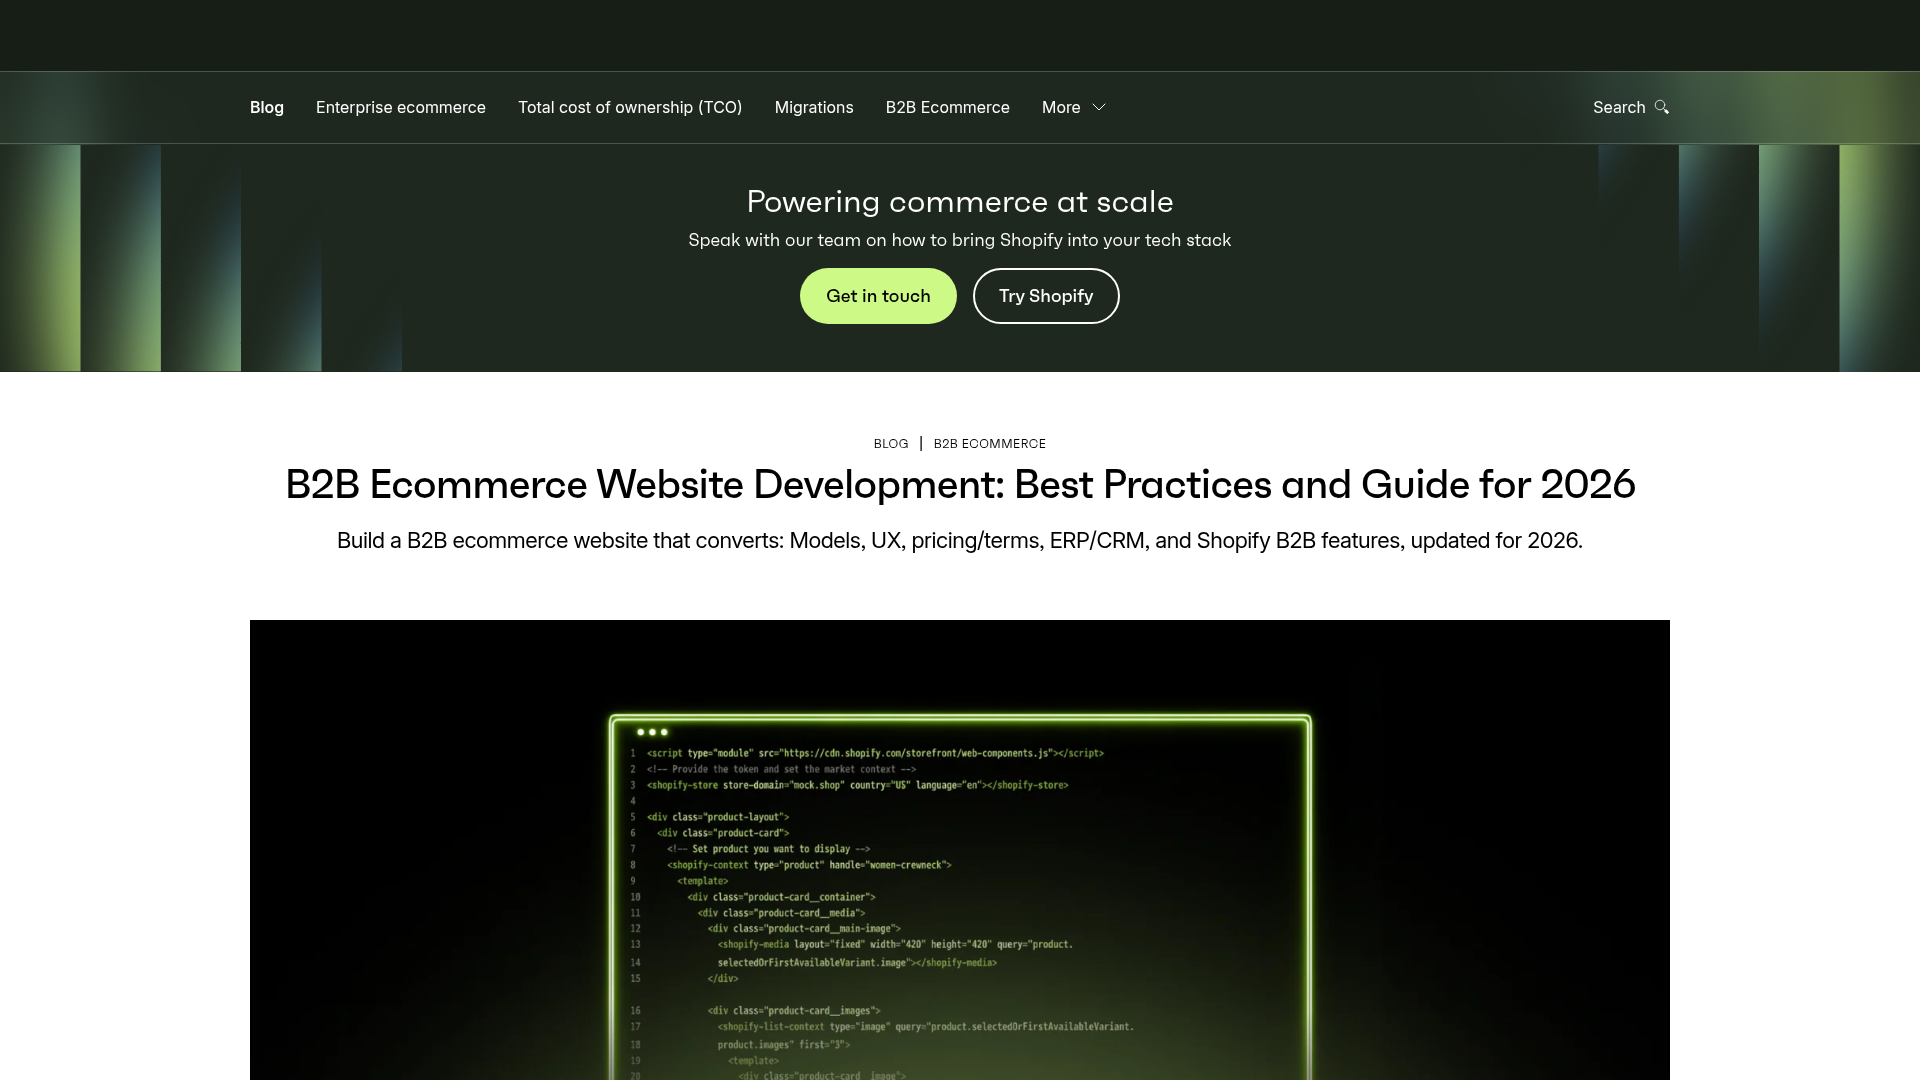Click the code editor hero image

point(960,850)
